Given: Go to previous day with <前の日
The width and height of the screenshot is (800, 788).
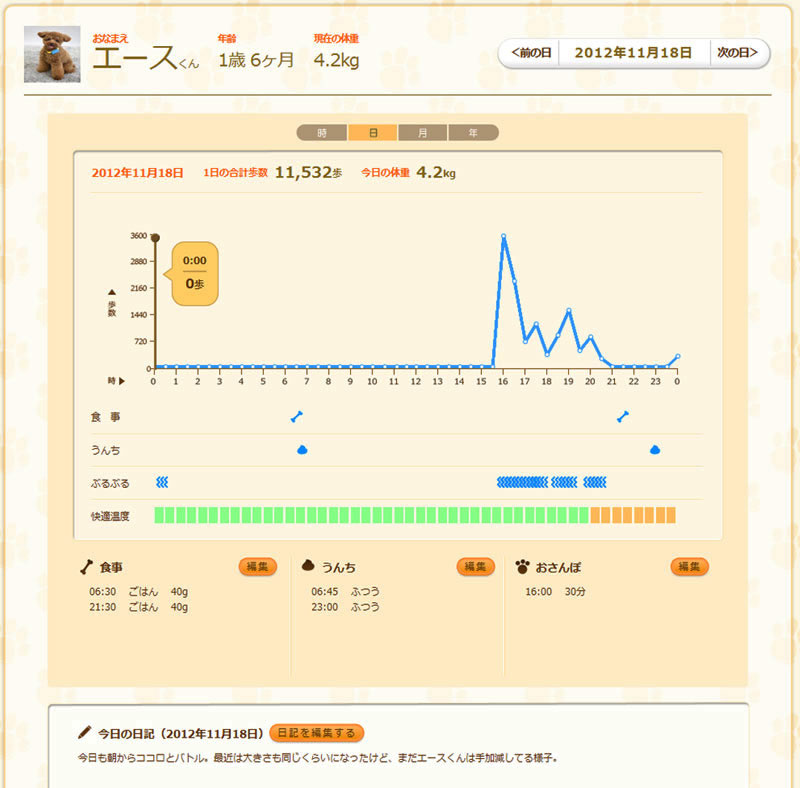Looking at the screenshot, I should pyautogui.click(x=530, y=53).
